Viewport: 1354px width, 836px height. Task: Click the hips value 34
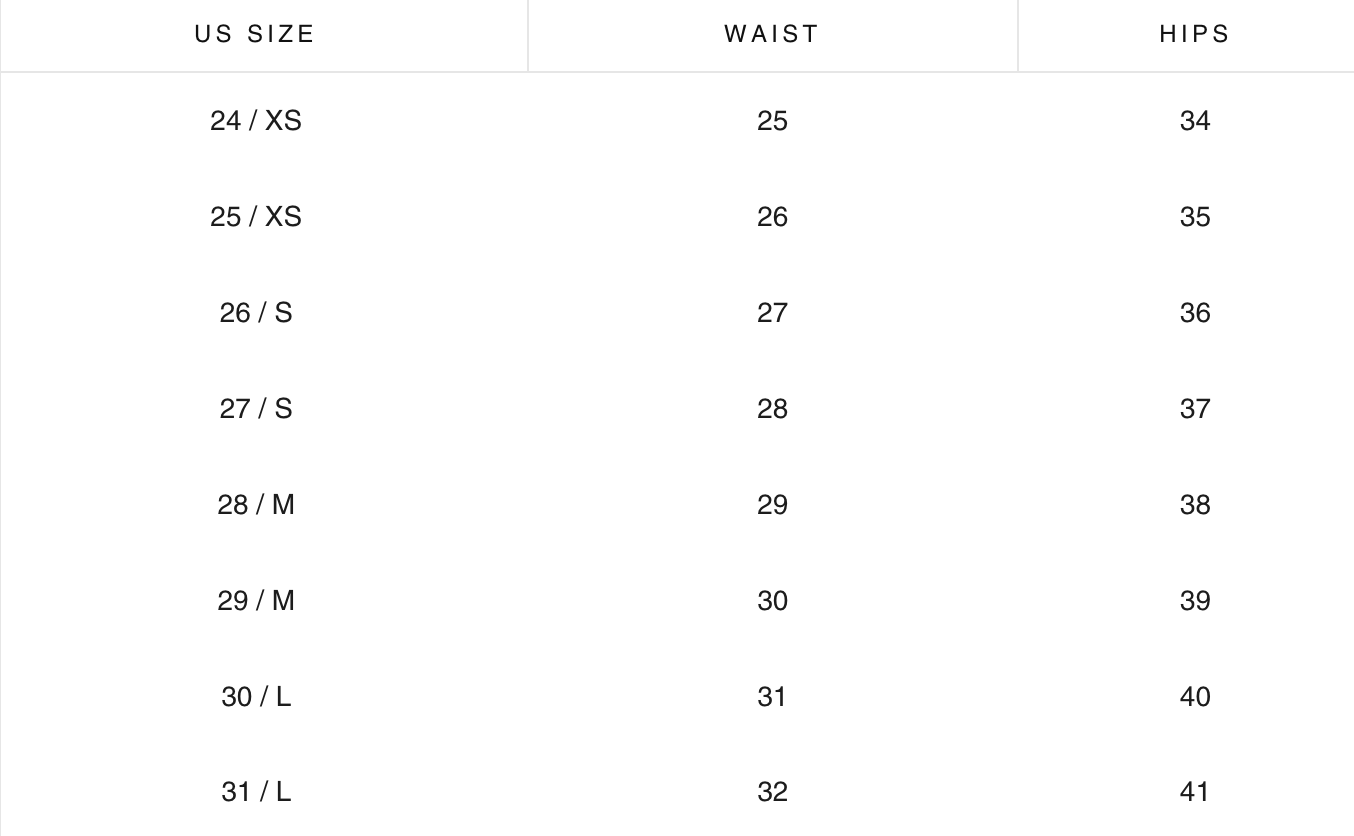coord(1195,121)
